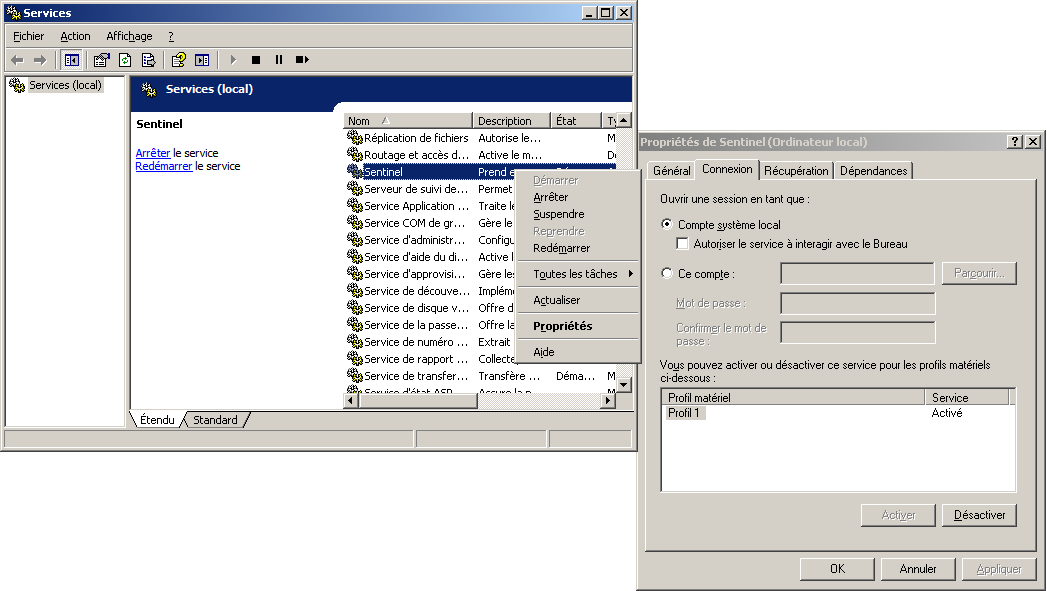Click scroll left arrow of services list

[x=351, y=401]
